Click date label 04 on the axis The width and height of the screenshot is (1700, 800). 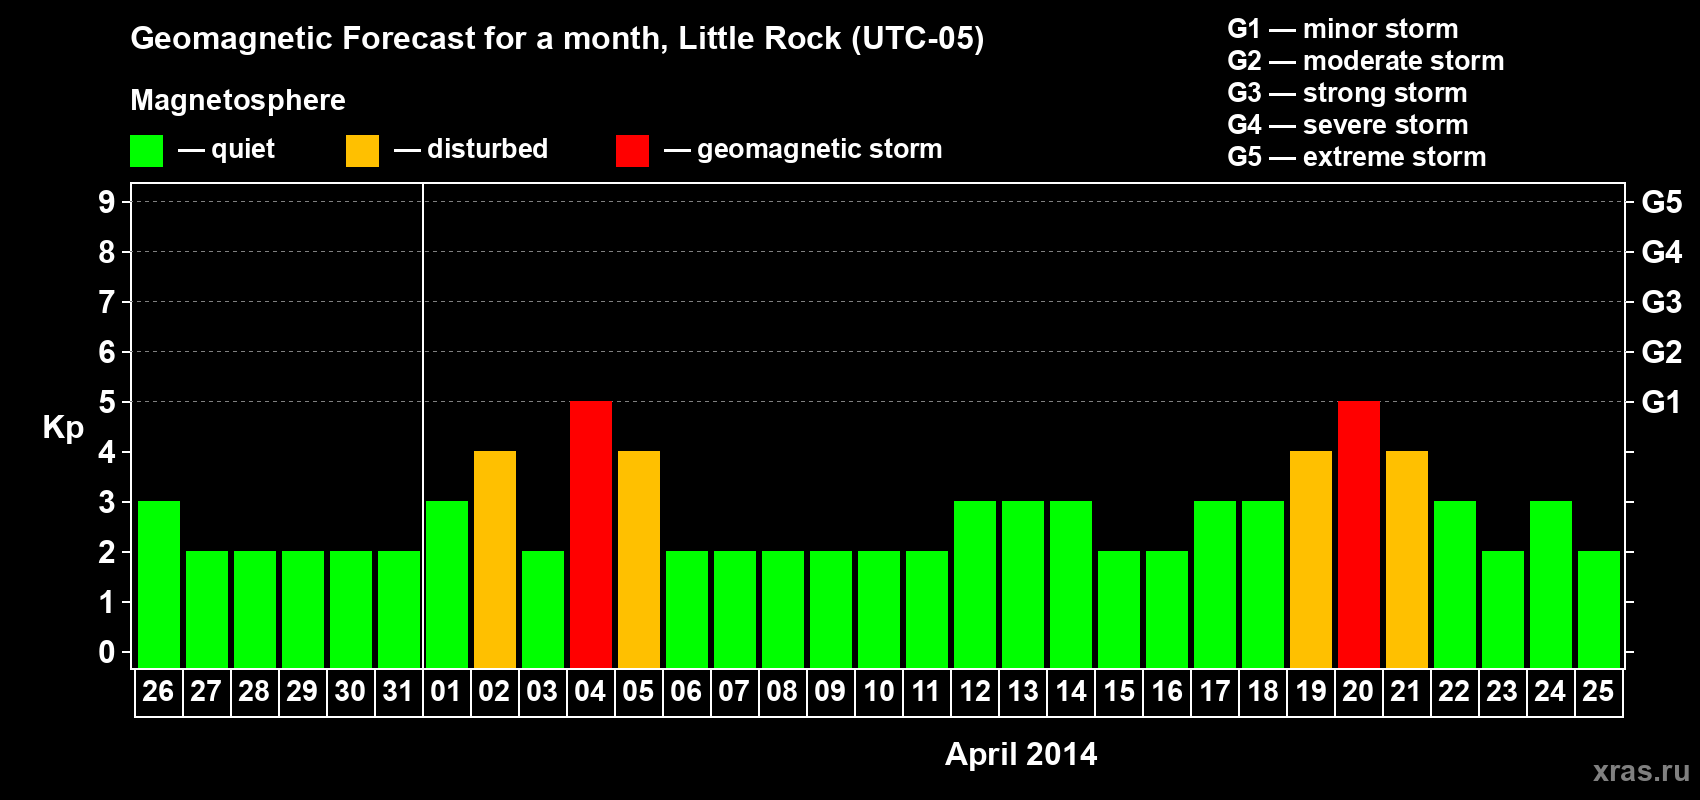tap(590, 691)
